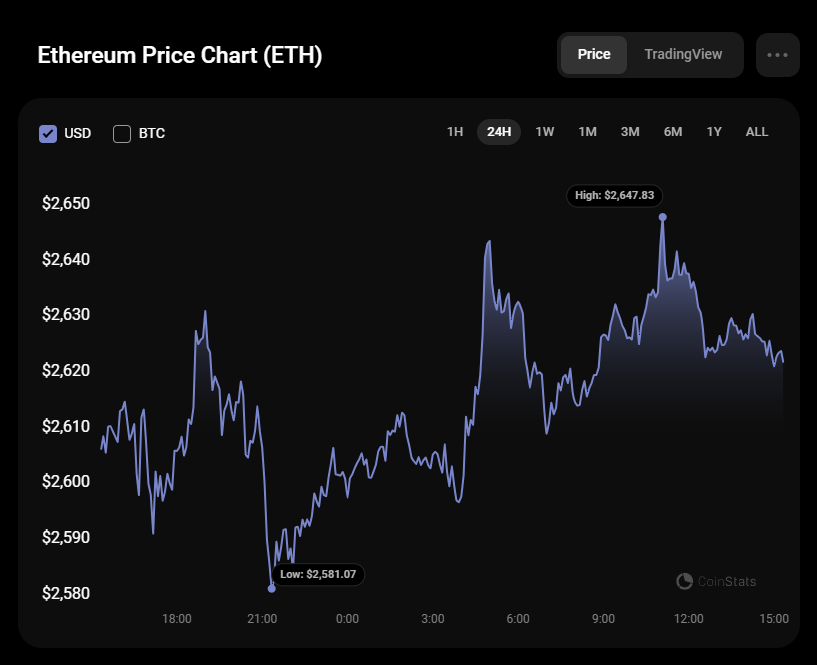The height and width of the screenshot is (665, 817).
Task: Open the 3M price view
Action: tap(630, 131)
